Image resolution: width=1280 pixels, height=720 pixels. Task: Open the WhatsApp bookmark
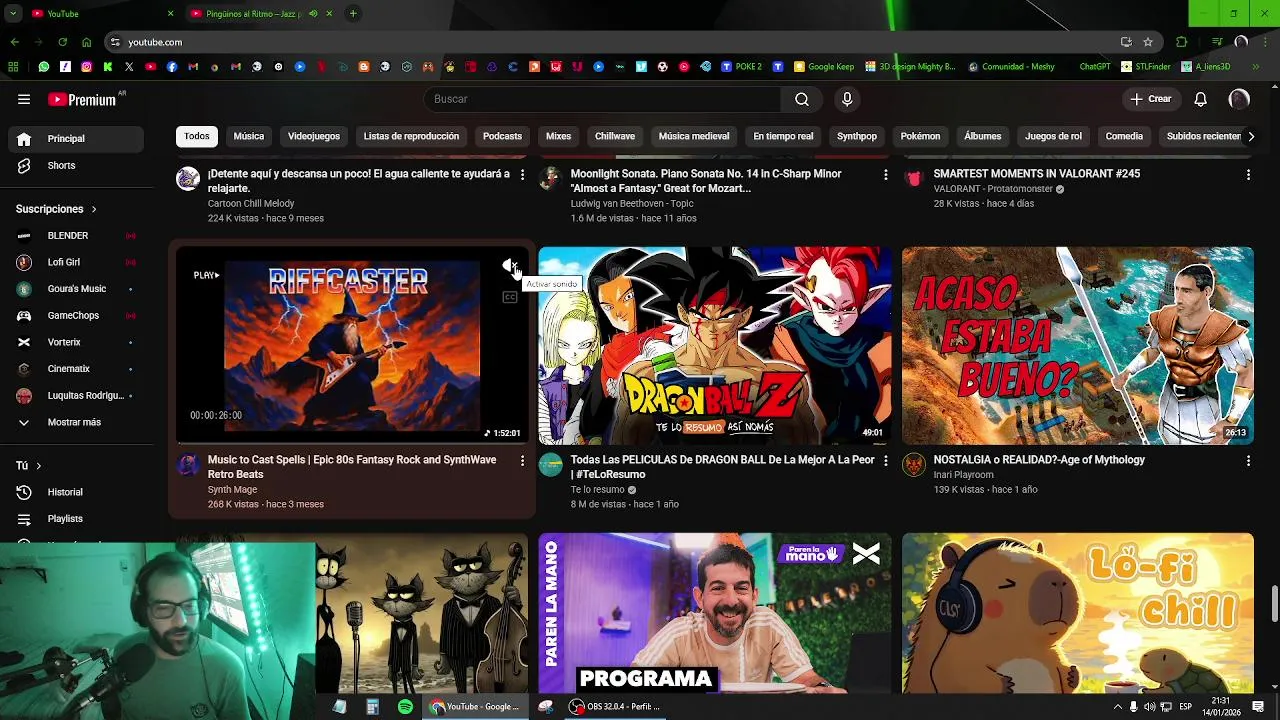tap(44, 67)
